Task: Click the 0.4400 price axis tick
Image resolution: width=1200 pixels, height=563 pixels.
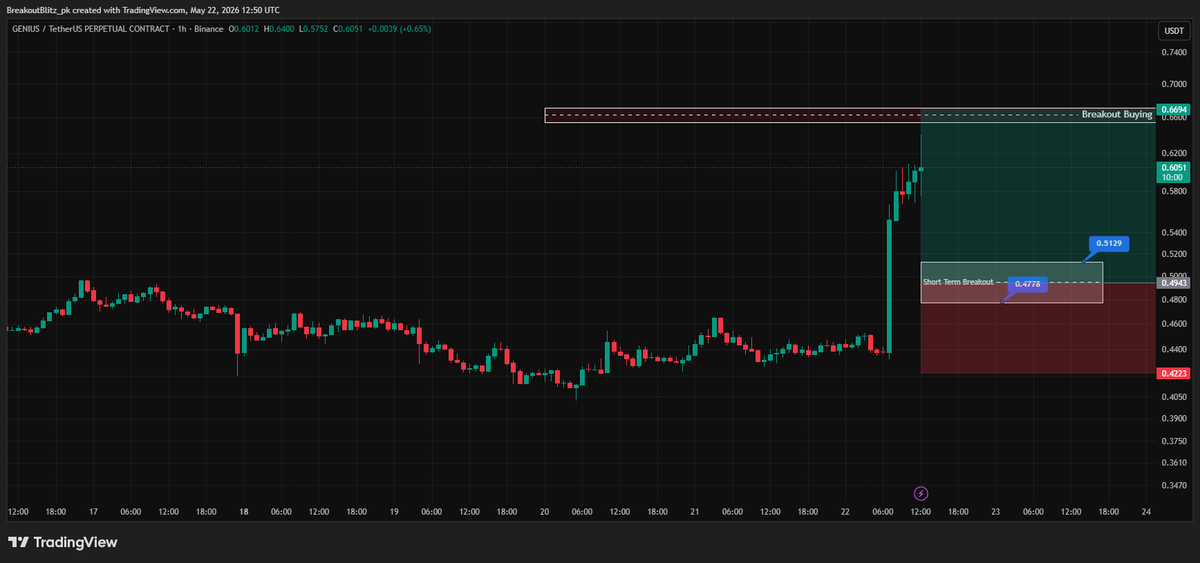Action: pos(1173,349)
